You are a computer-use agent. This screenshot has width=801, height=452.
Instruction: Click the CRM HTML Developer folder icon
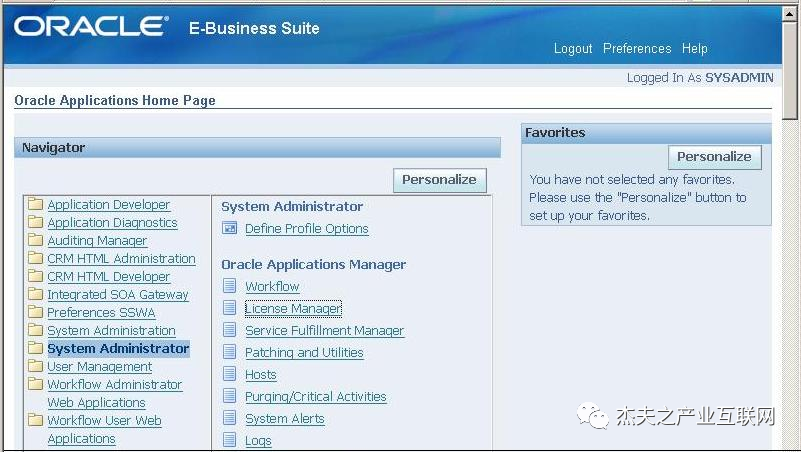pos(35,276)
